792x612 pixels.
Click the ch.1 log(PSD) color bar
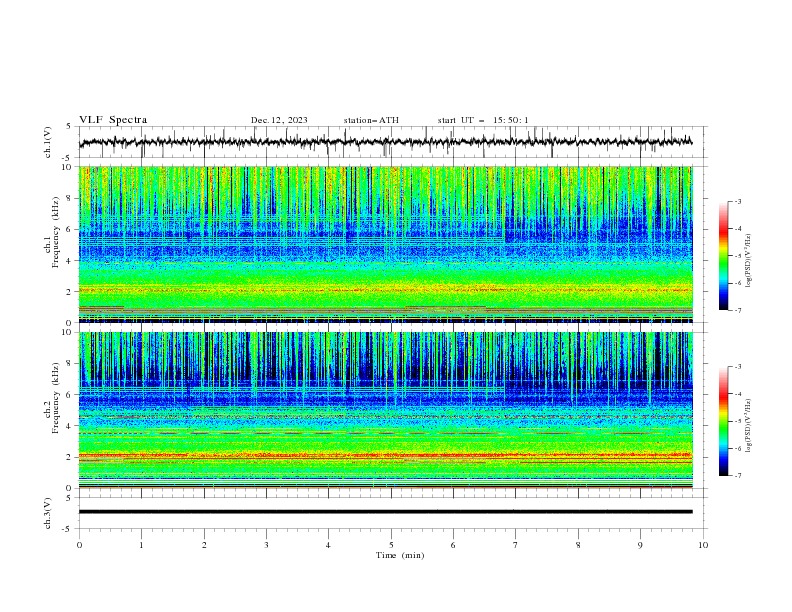pyautogui.click(x=724, y=256)
